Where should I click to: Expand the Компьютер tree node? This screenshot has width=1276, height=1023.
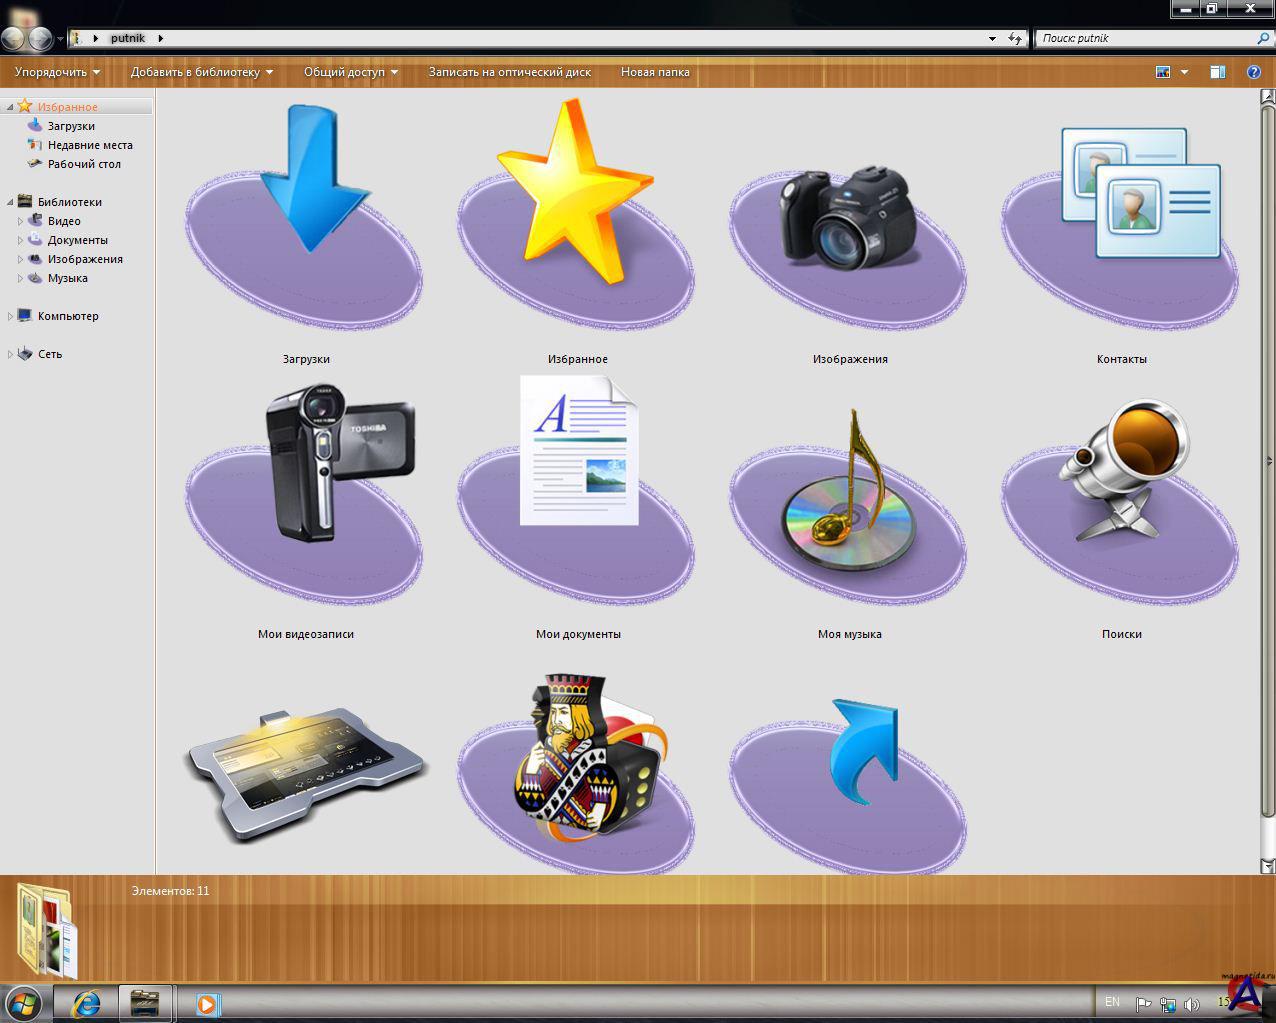point(10,316)
